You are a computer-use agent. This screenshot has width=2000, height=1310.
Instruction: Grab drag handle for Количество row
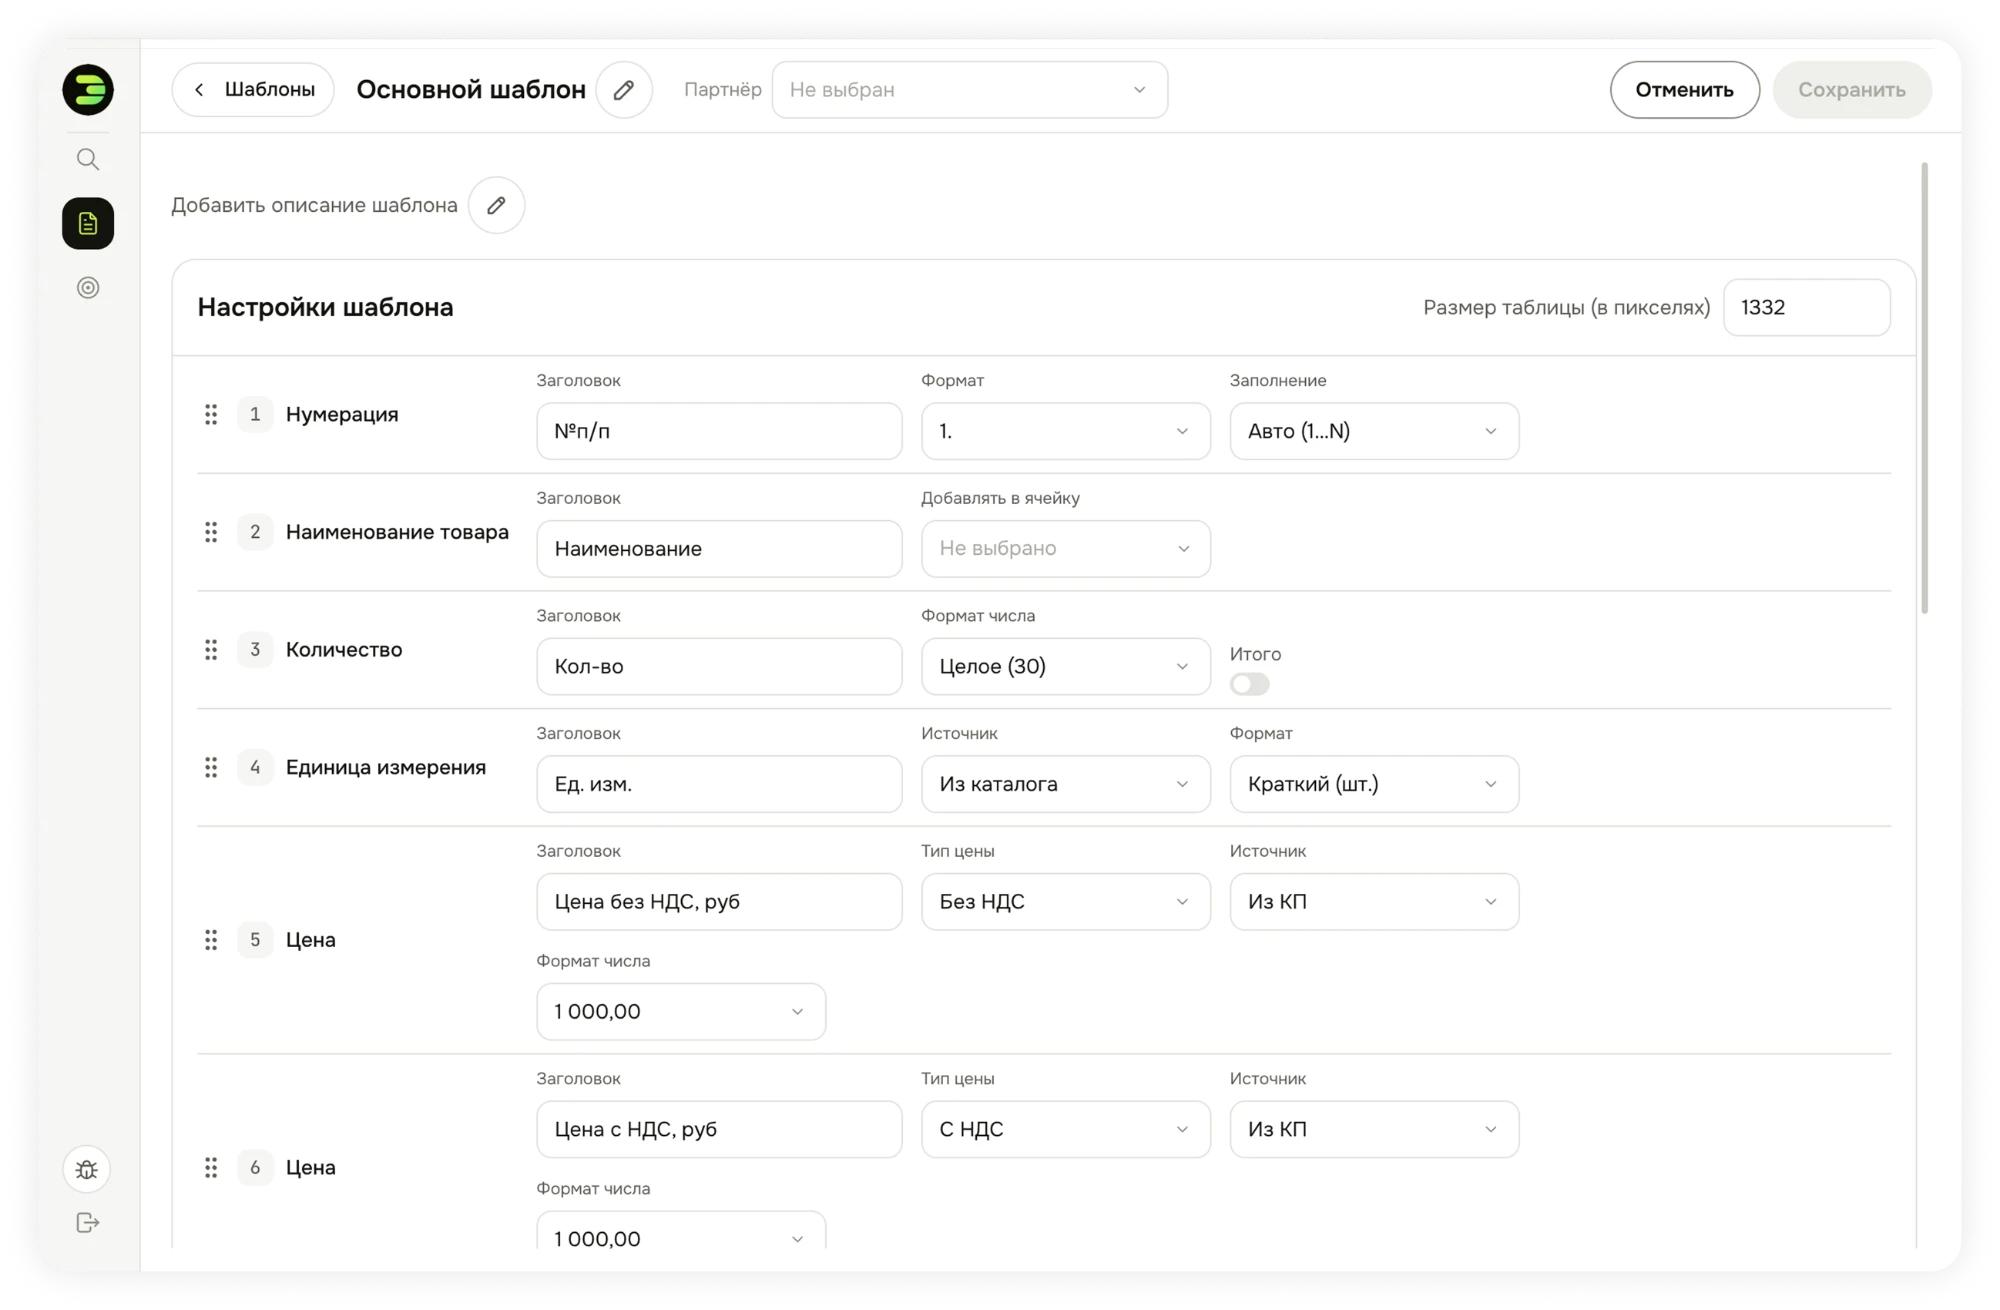211,650
